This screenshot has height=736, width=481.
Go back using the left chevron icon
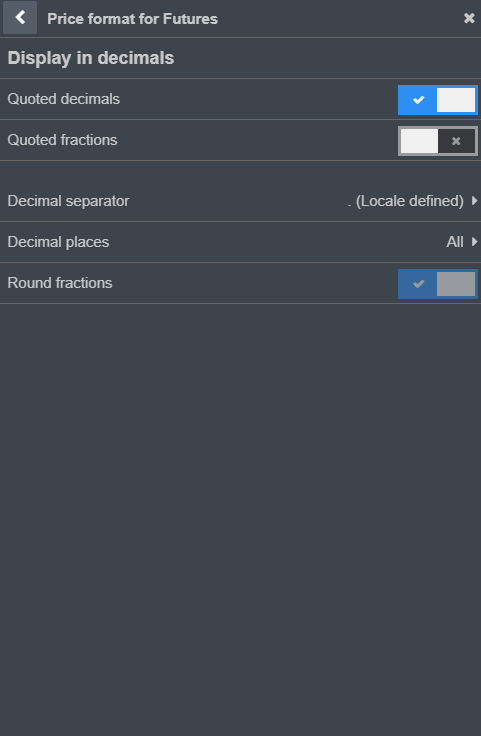click(20, 18)
